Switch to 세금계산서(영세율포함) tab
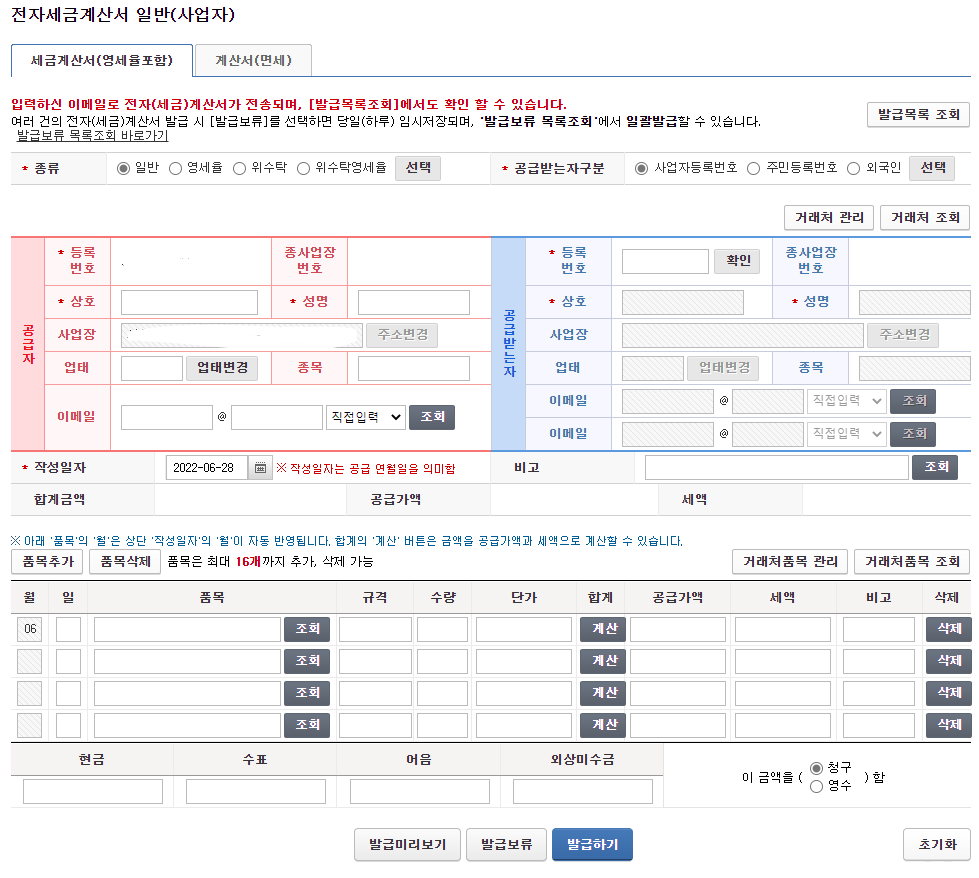The image size is (979, 878). pos(102,61)
